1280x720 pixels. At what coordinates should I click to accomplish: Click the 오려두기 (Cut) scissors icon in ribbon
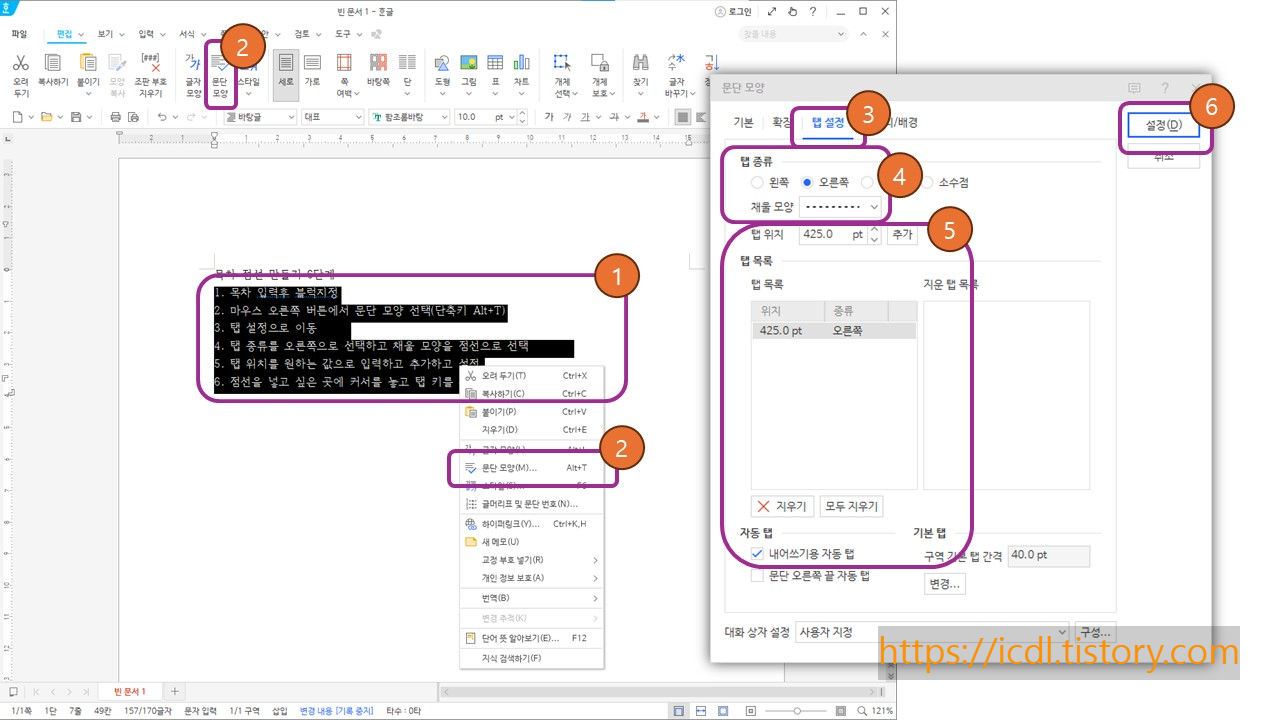coord(21,63)
